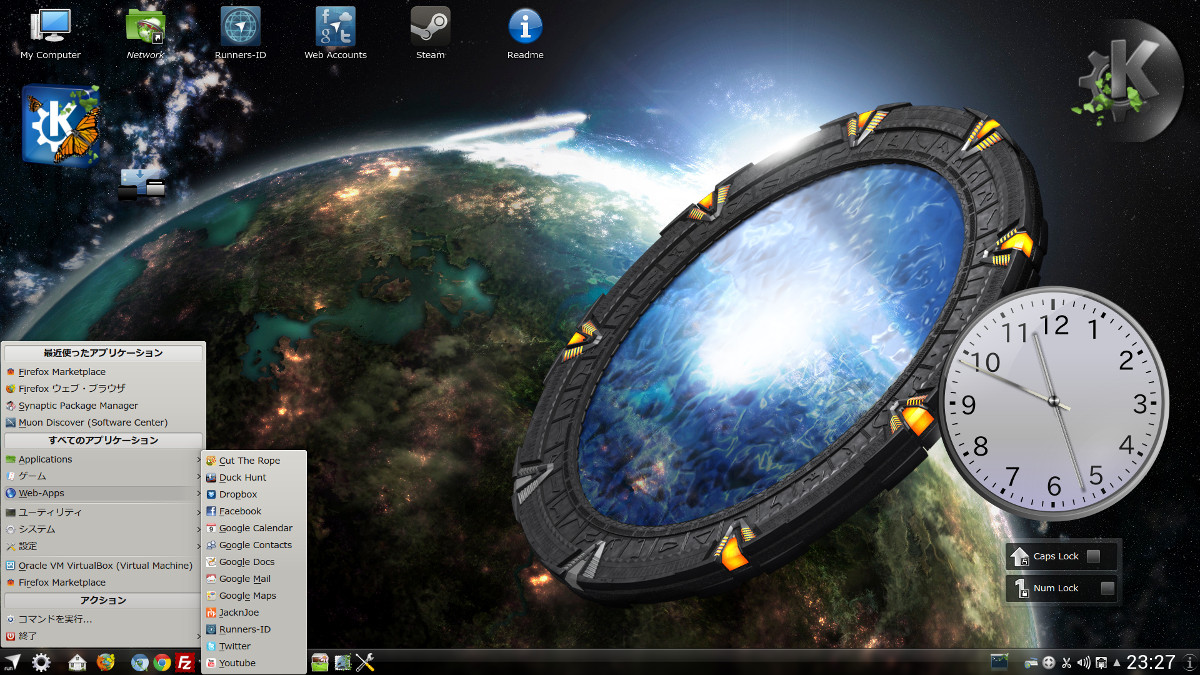
Task: Click the analog clock widget
Action: pyautogui.click(x=1054, y=402)
